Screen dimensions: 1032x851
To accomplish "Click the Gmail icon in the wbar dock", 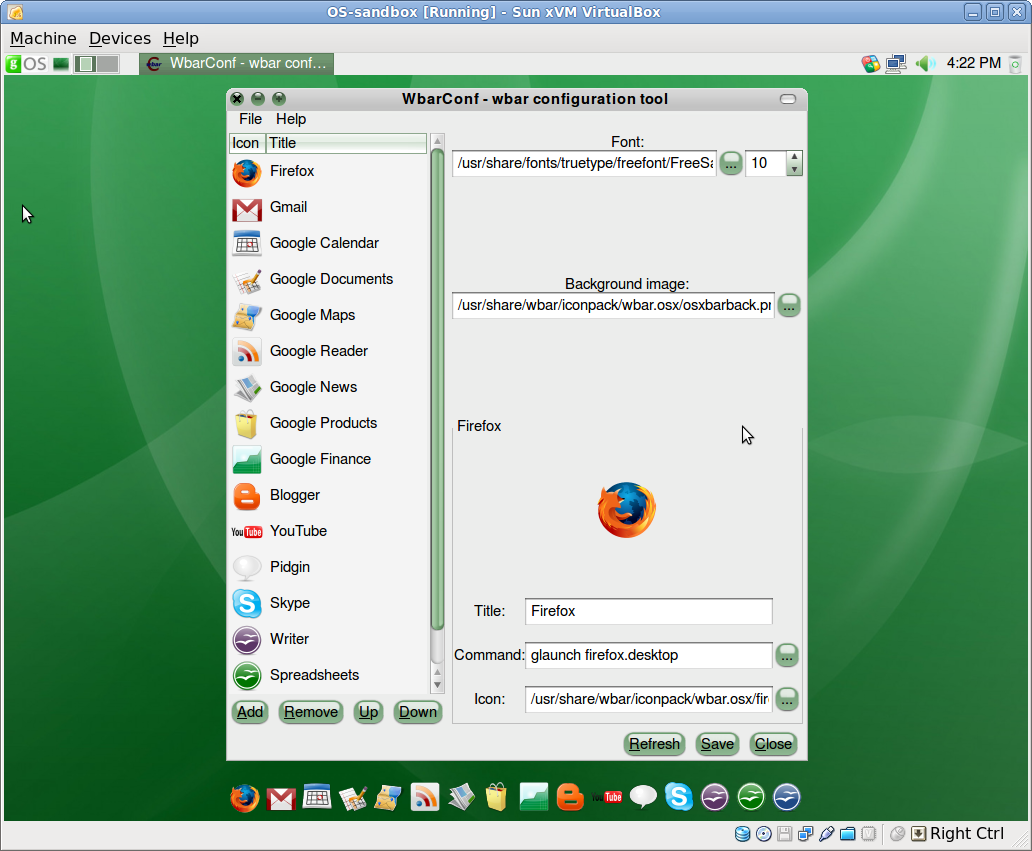I will [x=281, y=798].
